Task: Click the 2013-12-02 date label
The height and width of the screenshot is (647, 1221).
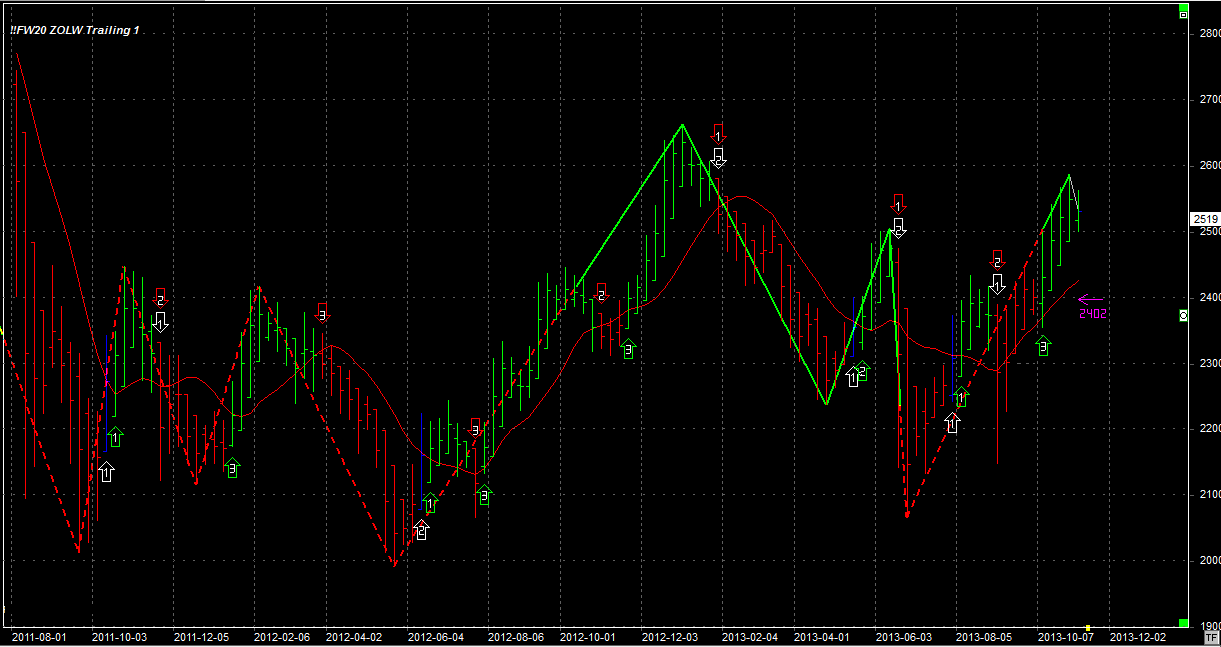Action: 1138,636
